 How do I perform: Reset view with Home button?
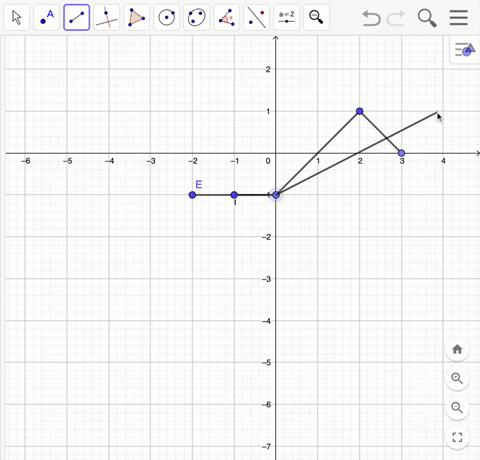coord(457,349)
